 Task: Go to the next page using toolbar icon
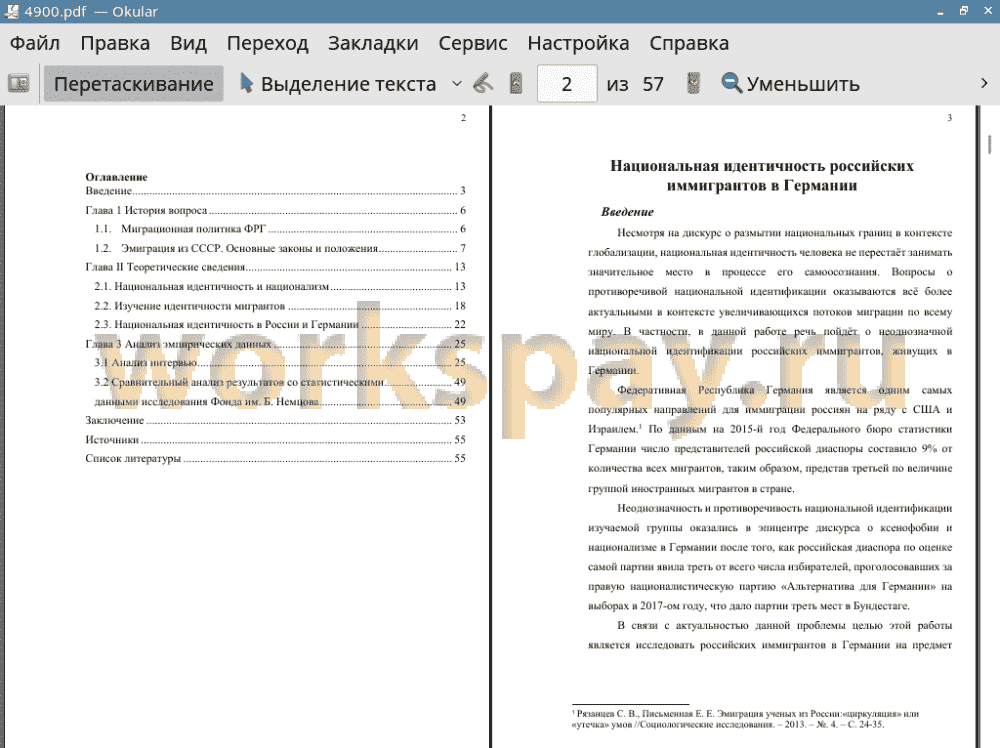[x=693, y=84]
